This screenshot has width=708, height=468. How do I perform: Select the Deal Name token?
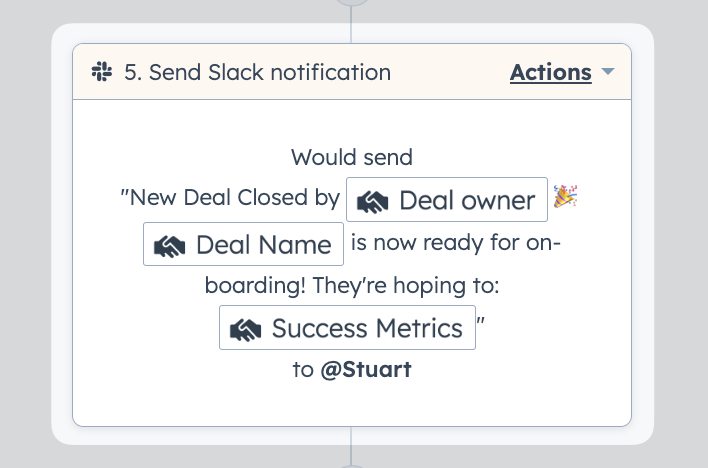click(x=243, y=244)
